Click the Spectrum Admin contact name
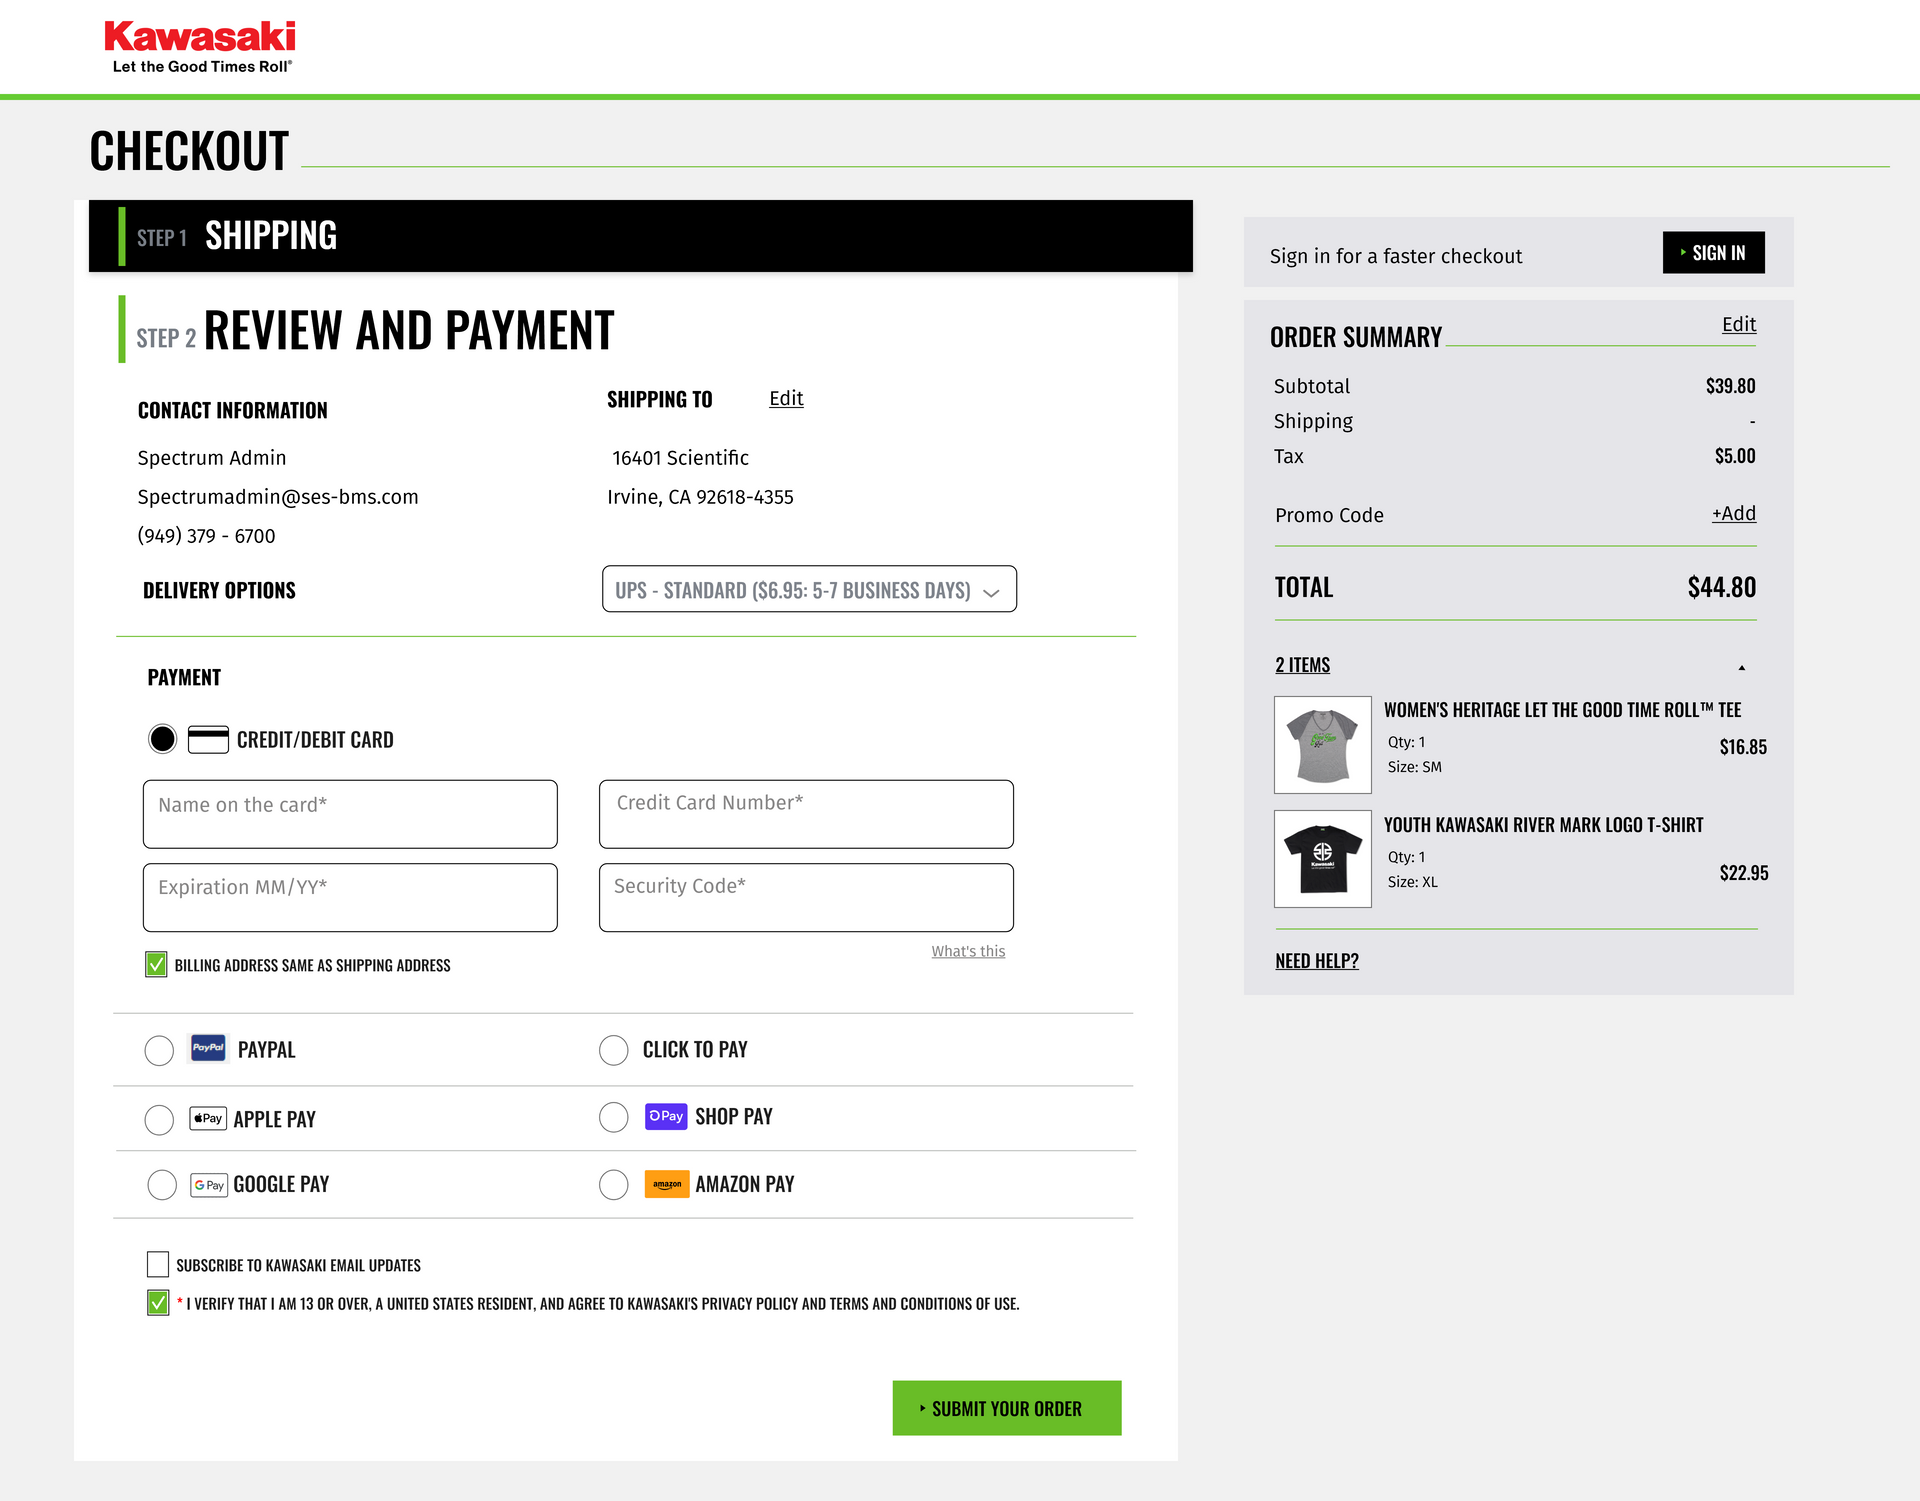This screenshot has height=1501, width=1920. click(x=212, y=458)
